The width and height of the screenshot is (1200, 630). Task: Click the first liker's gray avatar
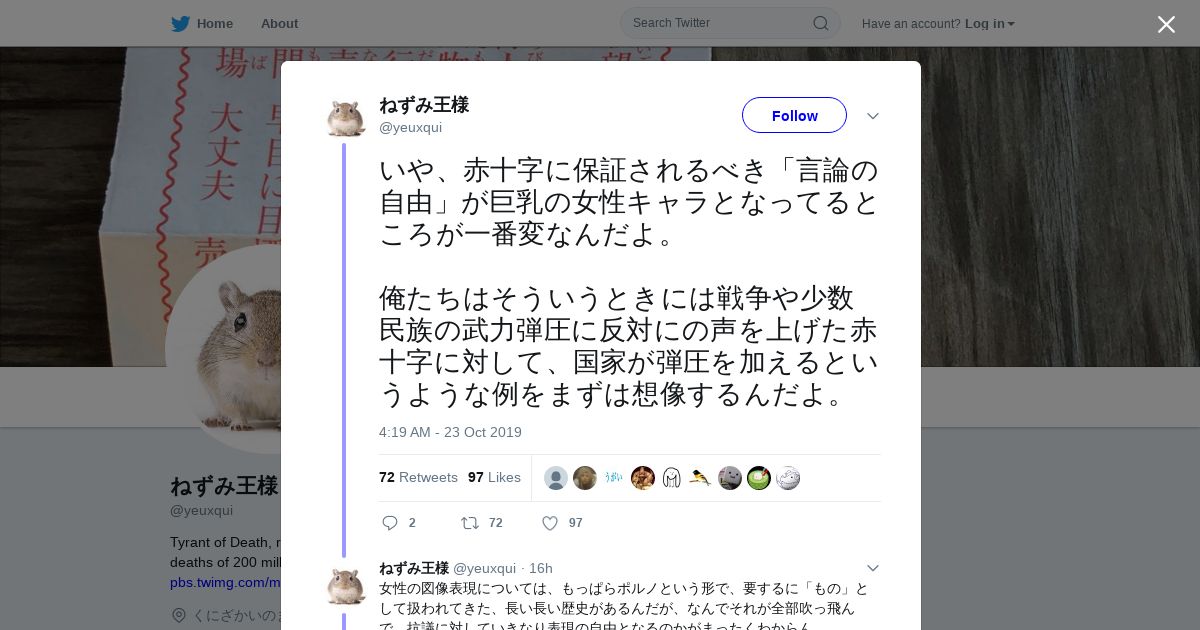[556, 478]
